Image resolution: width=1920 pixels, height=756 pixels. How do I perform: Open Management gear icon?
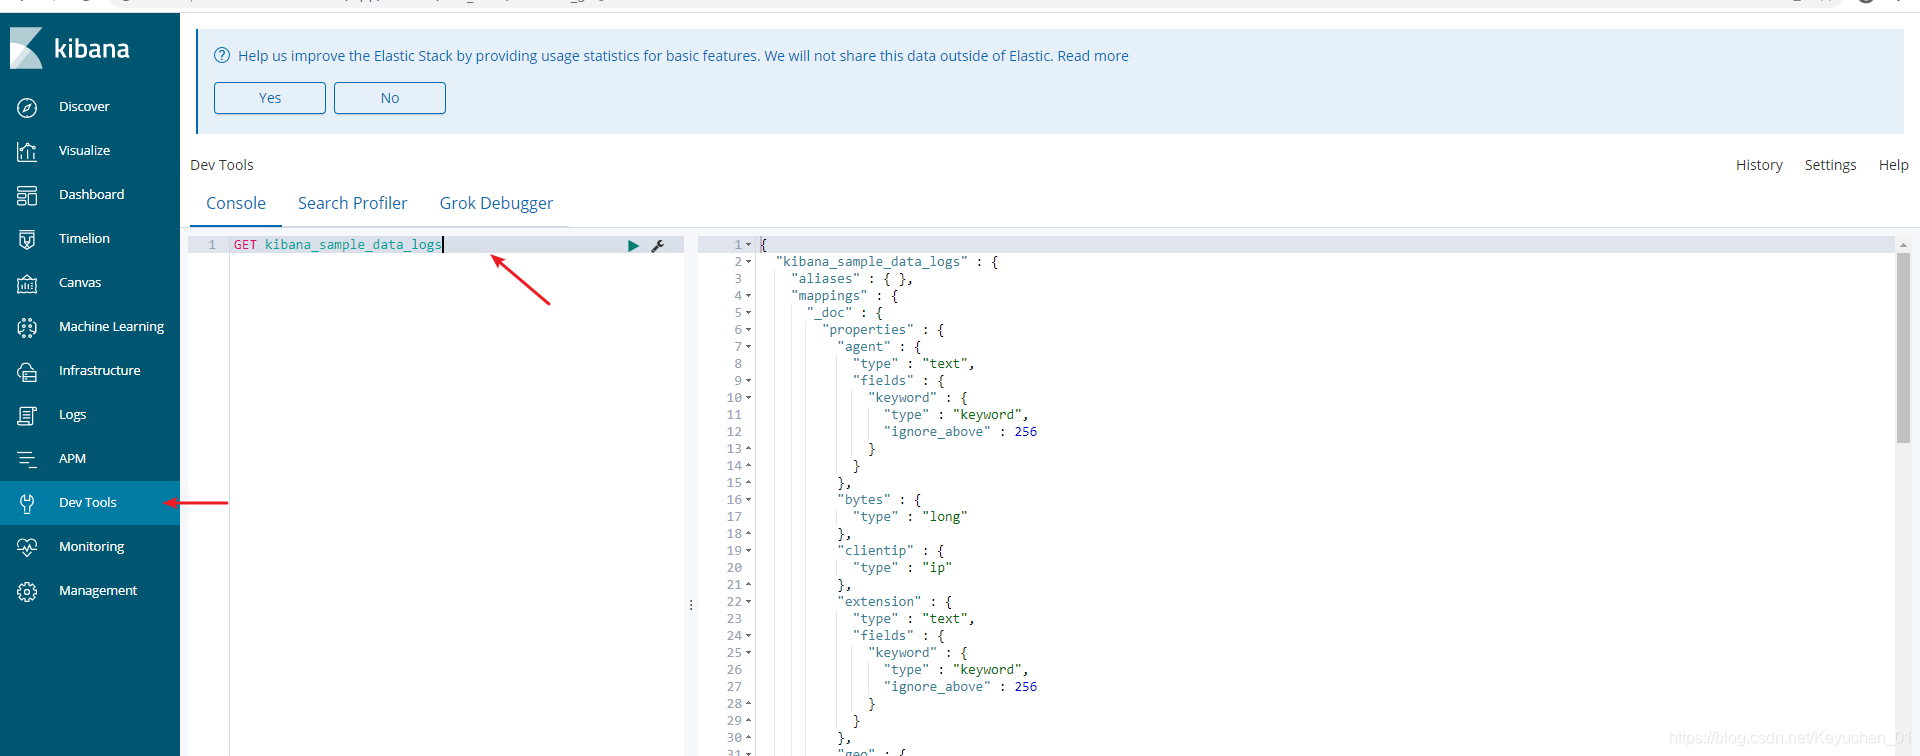[x=27, y=591]
